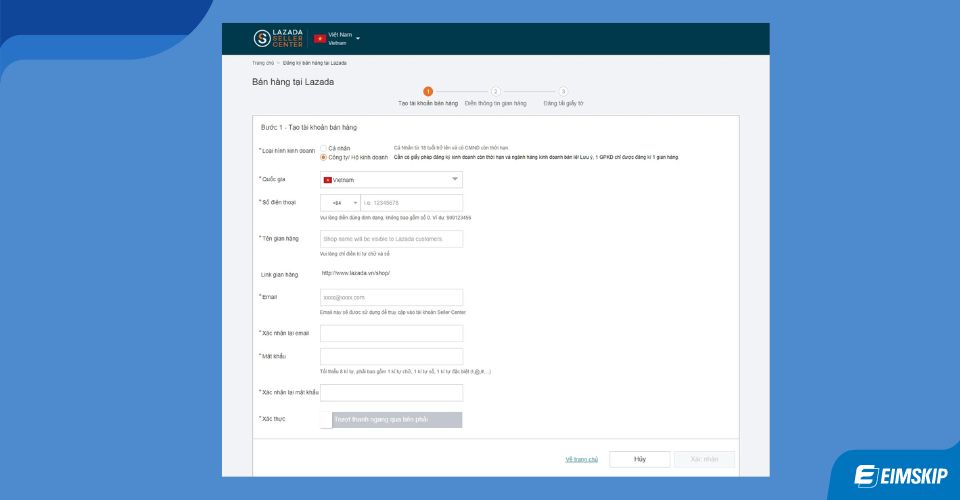Image resolution: width=960 pixels, height=500 pixels.
Task: Click the Tạo tài khoản bán hàng step label
Action: (428, 103)
